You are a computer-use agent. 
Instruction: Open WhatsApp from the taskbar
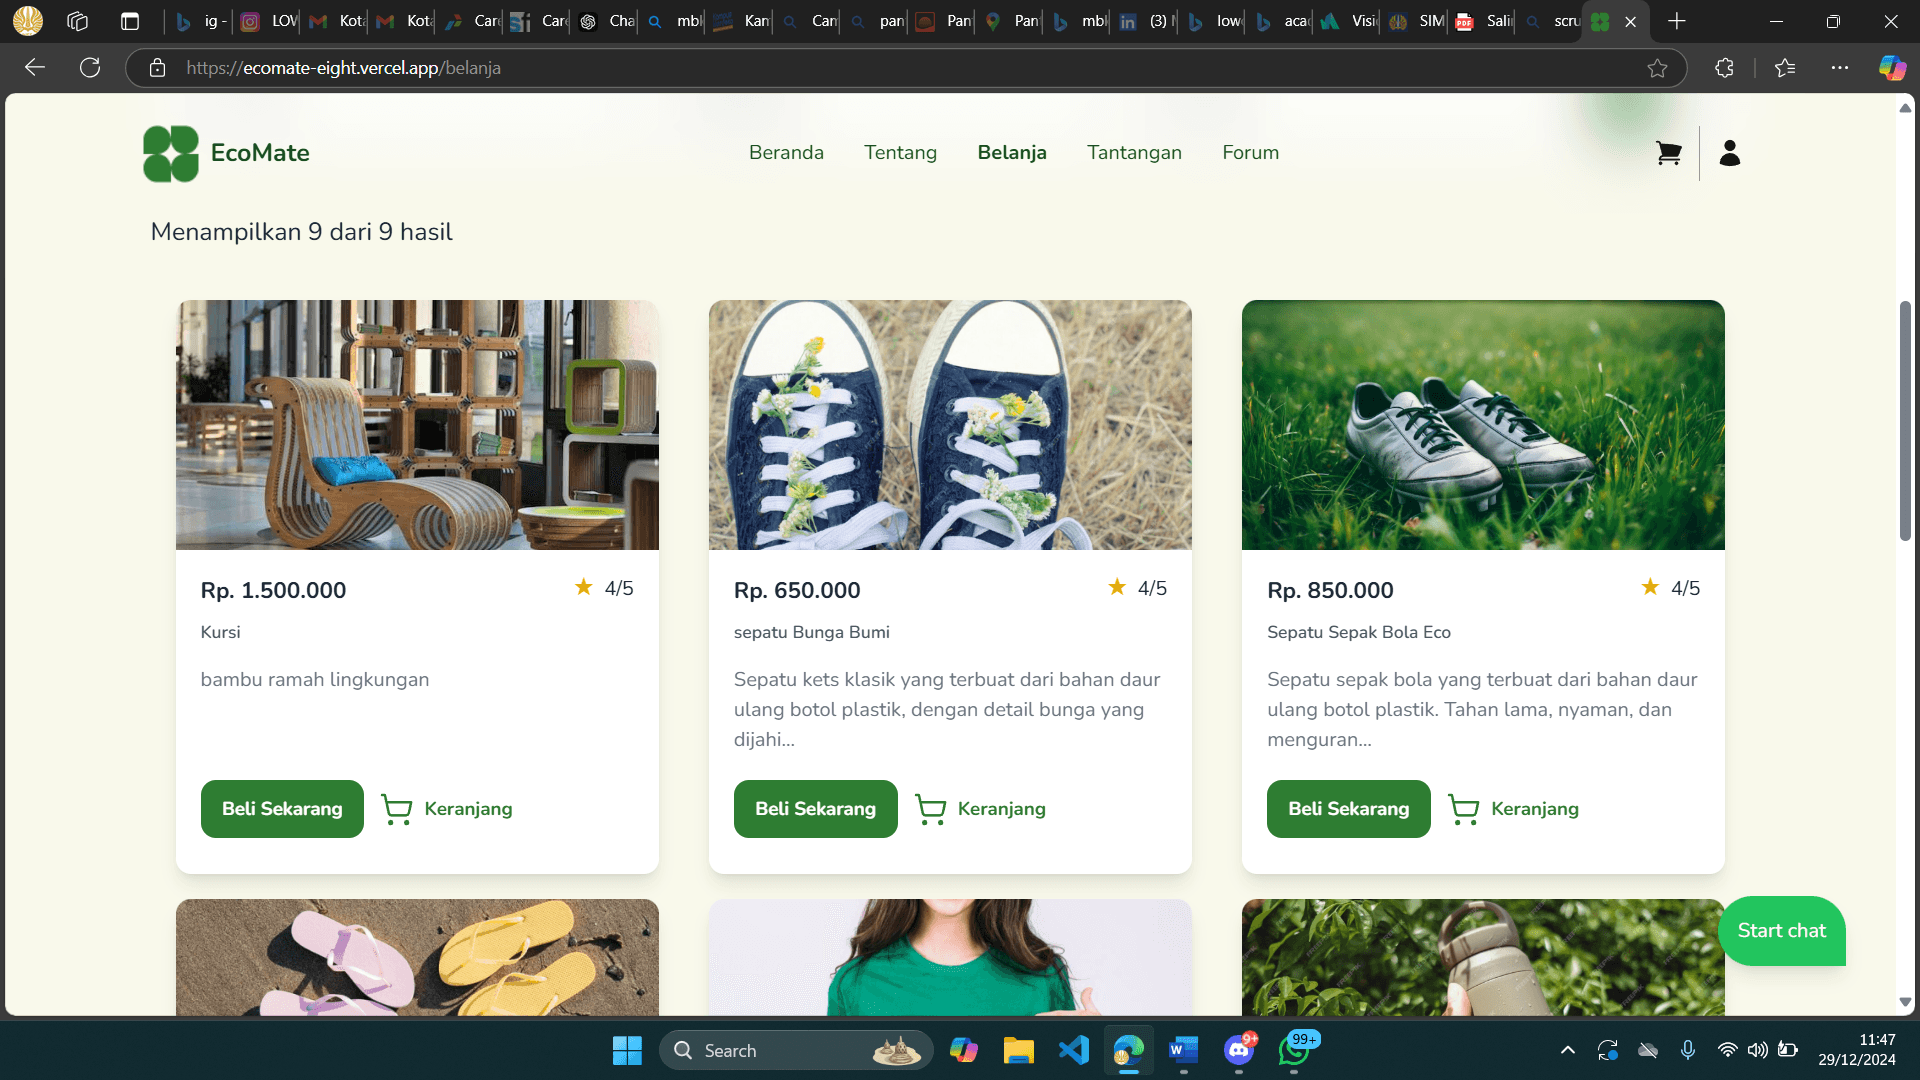pos(1294,1050)
